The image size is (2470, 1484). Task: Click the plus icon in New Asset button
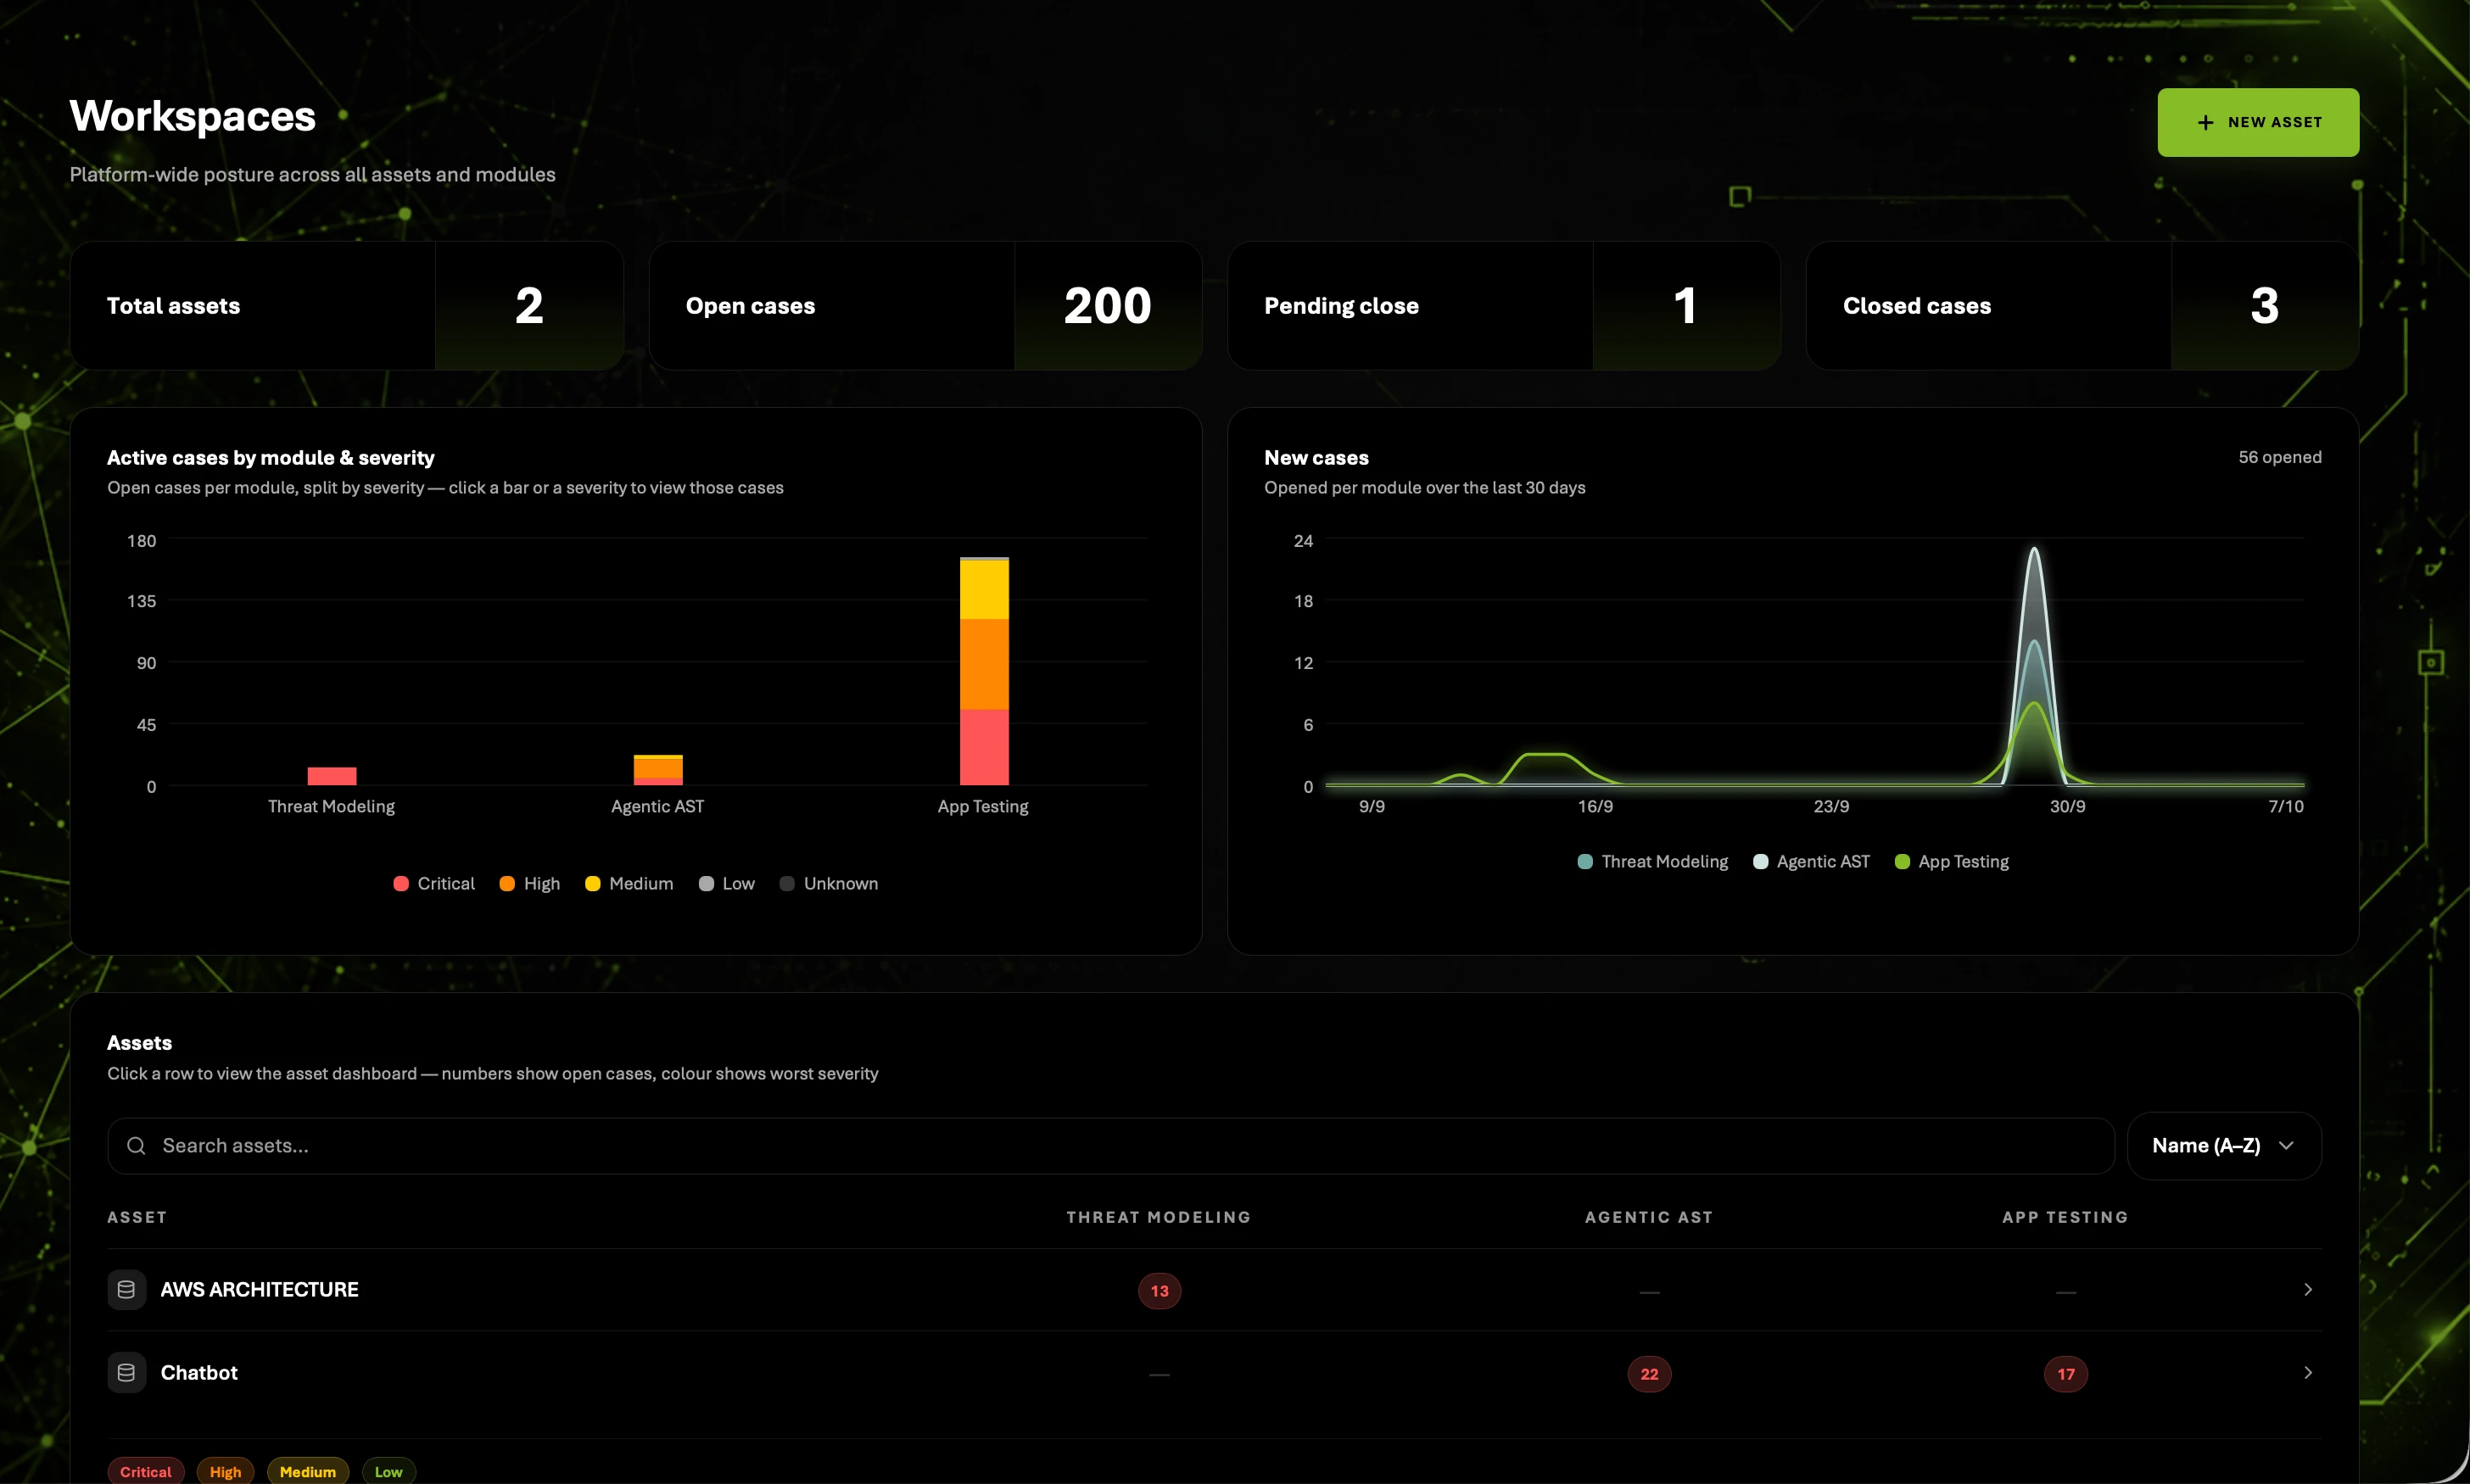[2205, 122]
